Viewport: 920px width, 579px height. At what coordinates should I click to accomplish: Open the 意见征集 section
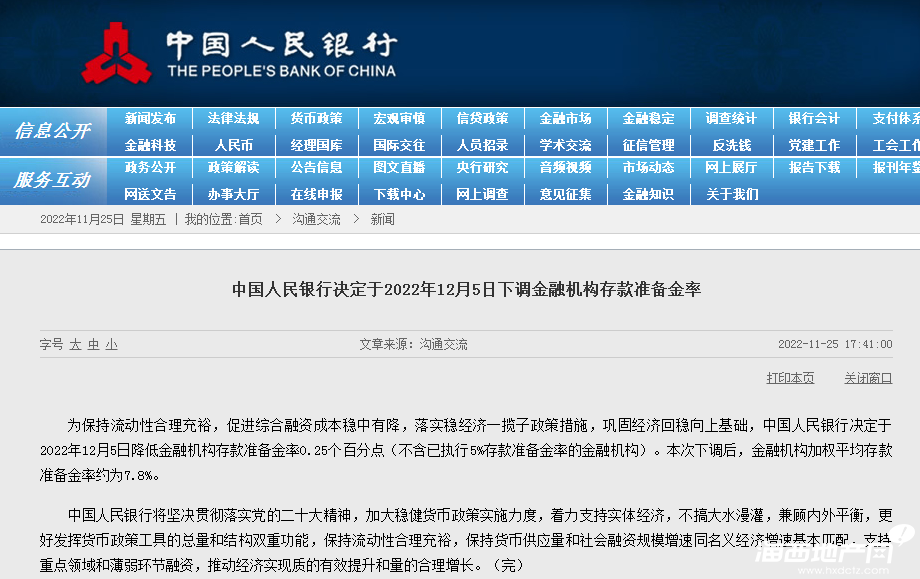(x=566, y=194)
